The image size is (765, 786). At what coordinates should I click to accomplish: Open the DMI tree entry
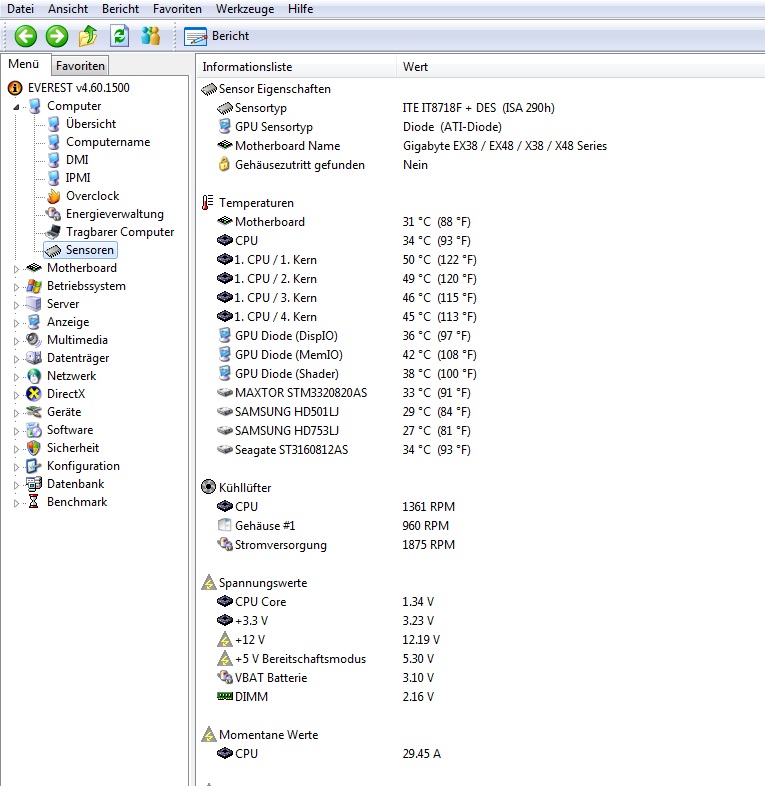point(77,160)
